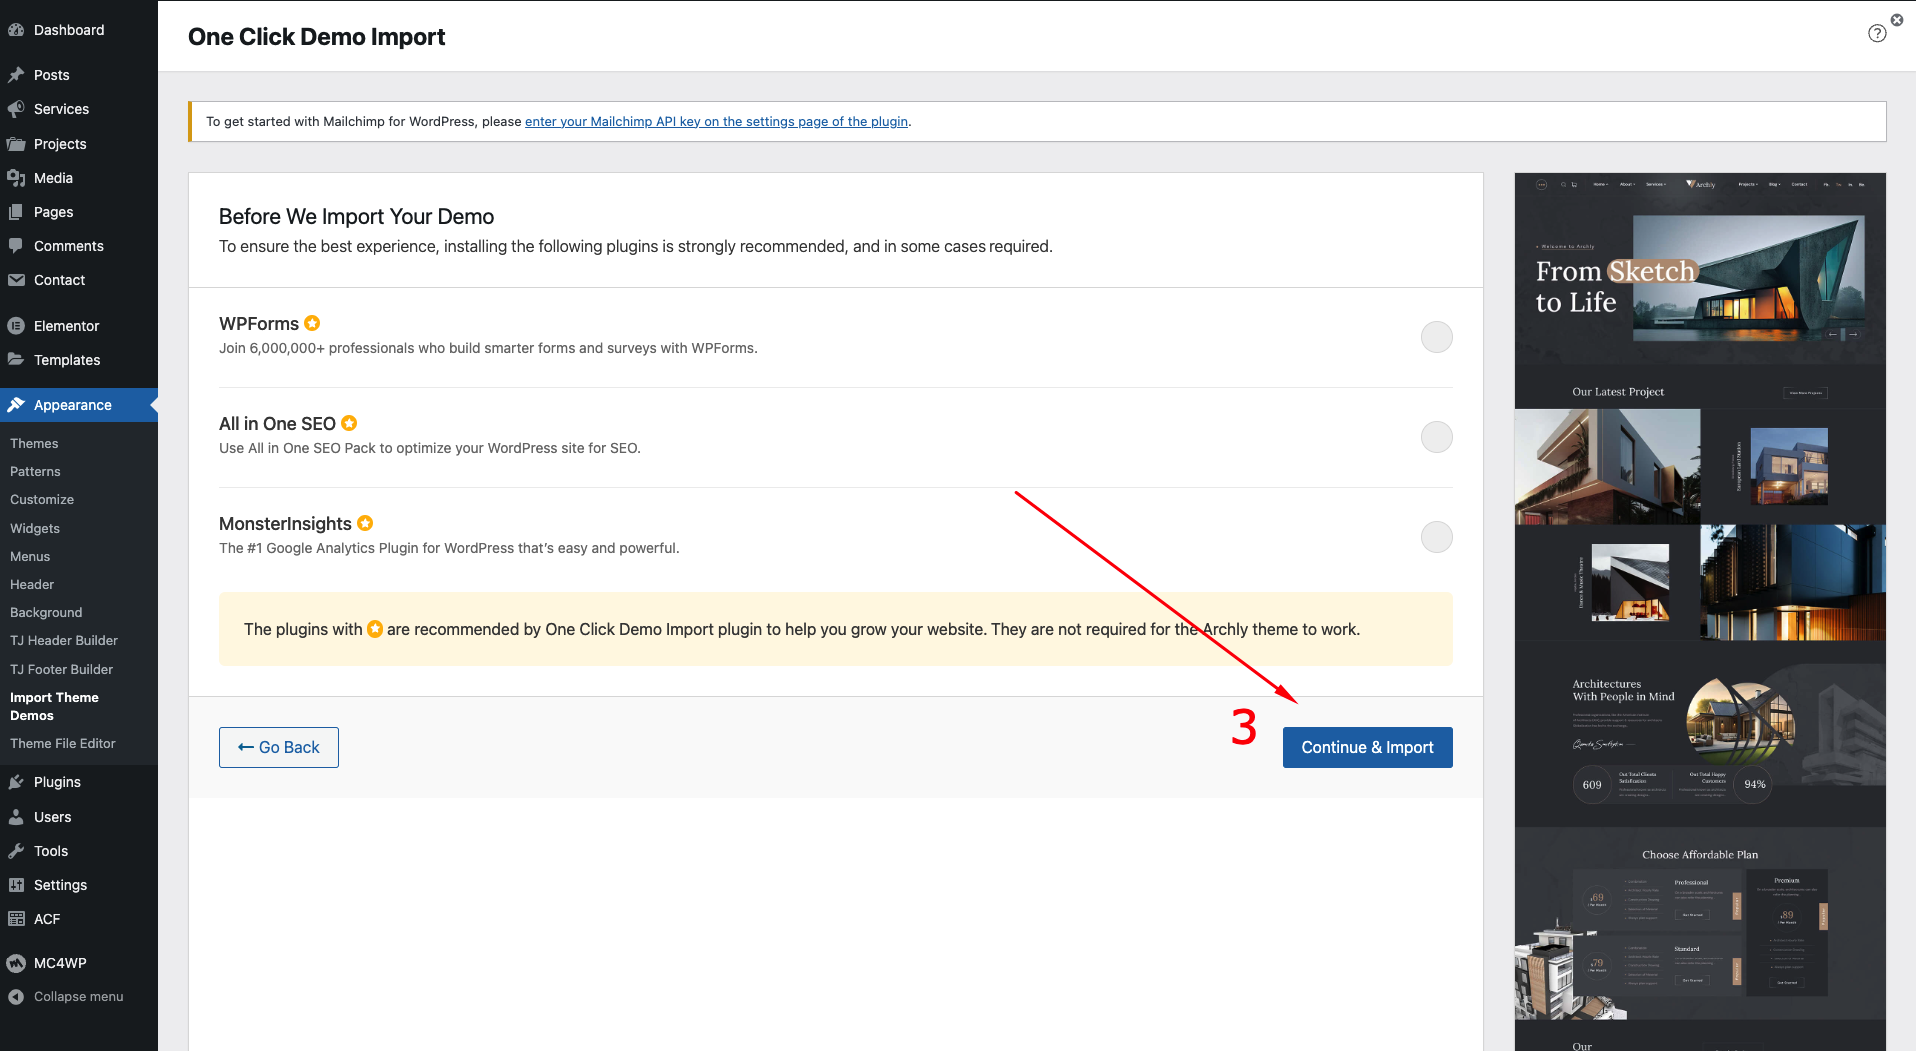1916x1051 pixels.
Task: Click the Pages document icon
Action: click(x=16, y=212)
